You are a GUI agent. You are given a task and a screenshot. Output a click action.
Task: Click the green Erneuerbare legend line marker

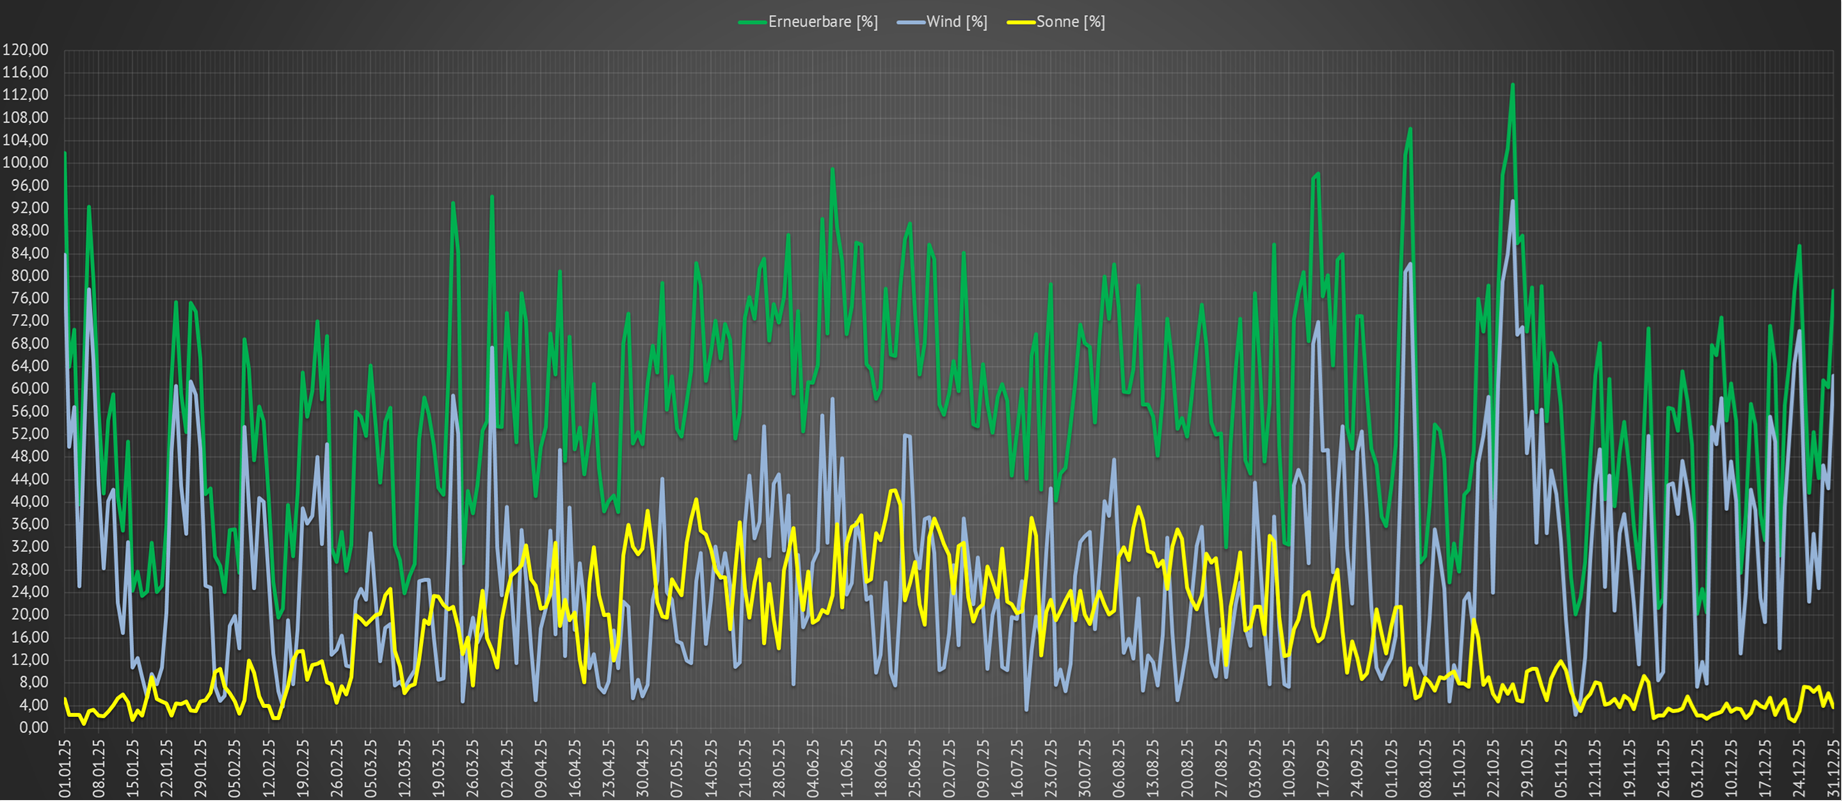tap(752, 22)
